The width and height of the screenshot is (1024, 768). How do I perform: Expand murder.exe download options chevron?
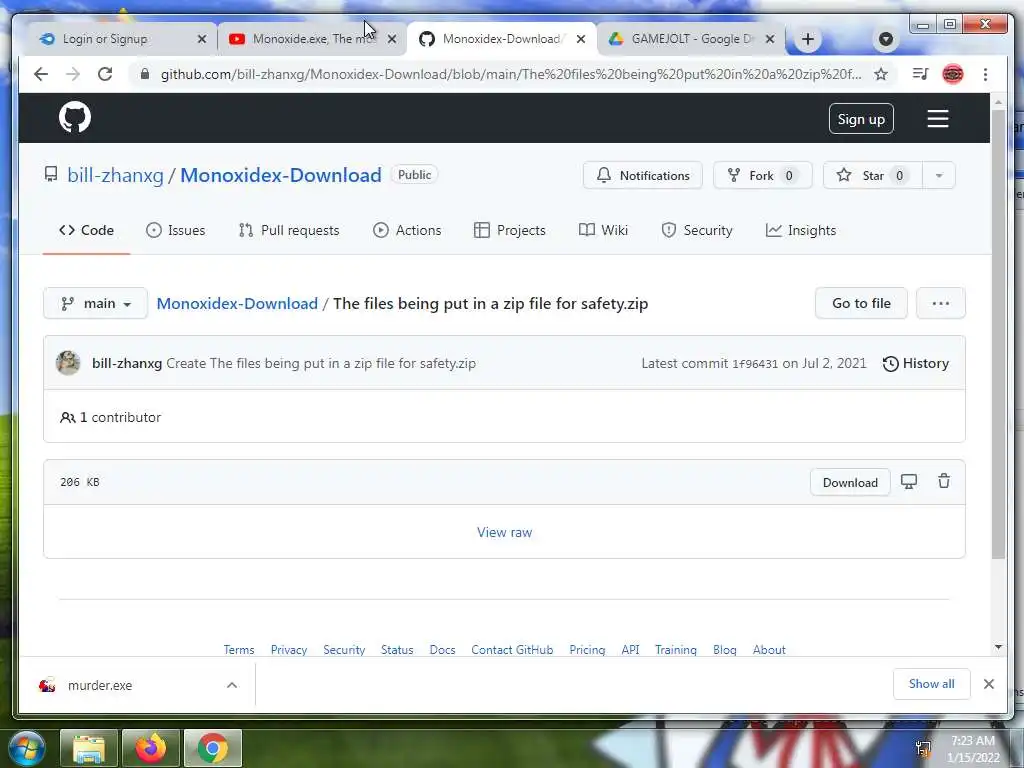[x=232, y=685]
